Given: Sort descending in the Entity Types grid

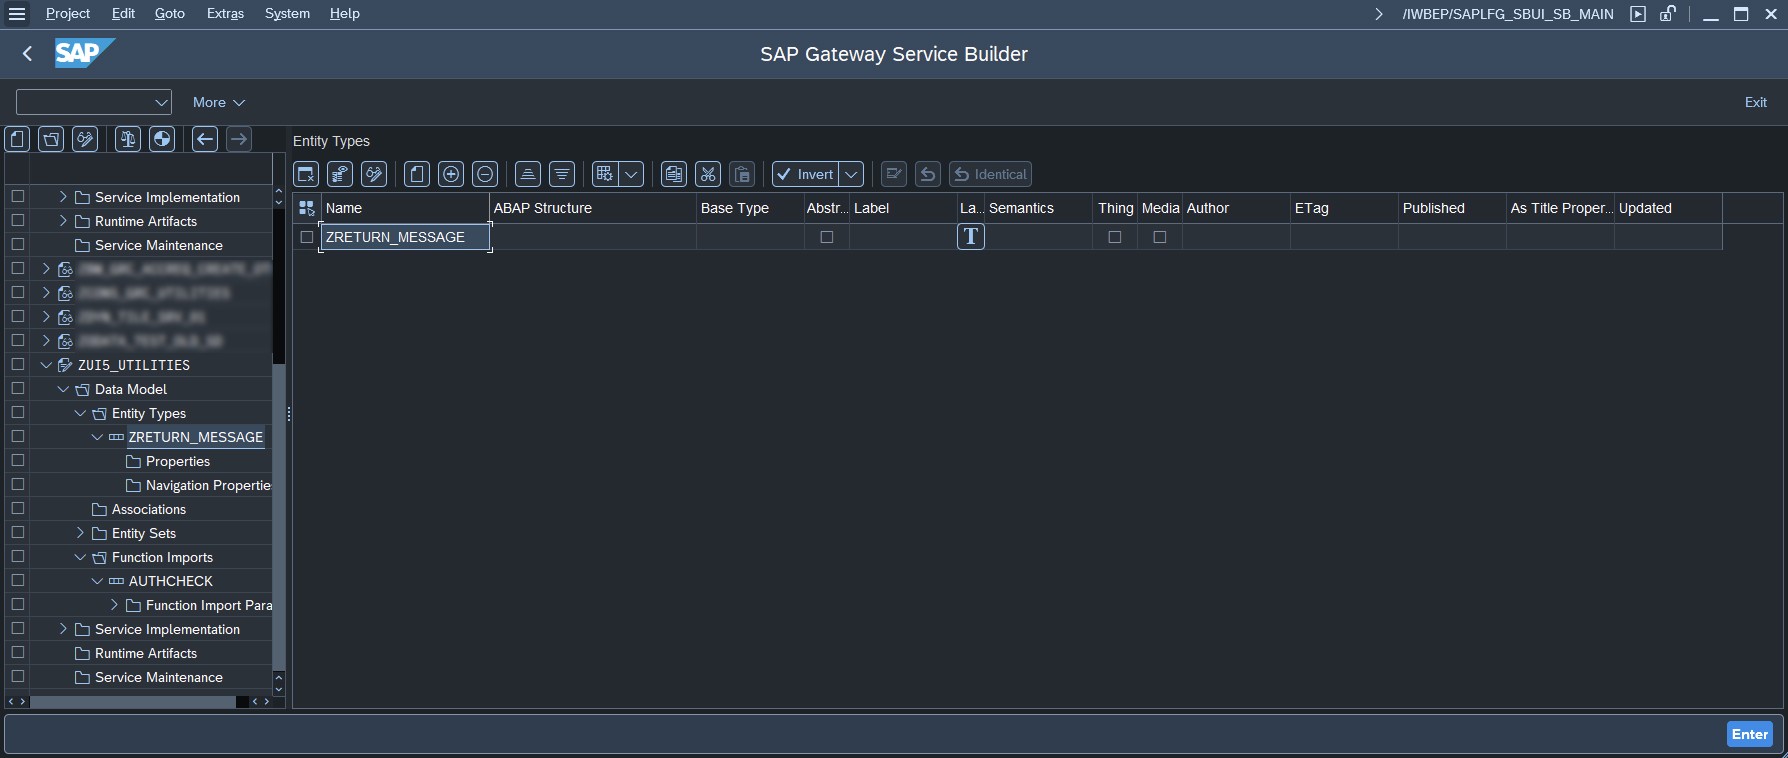Looking at the screenshot, I should pyautogui.click(x=562, y=174).
